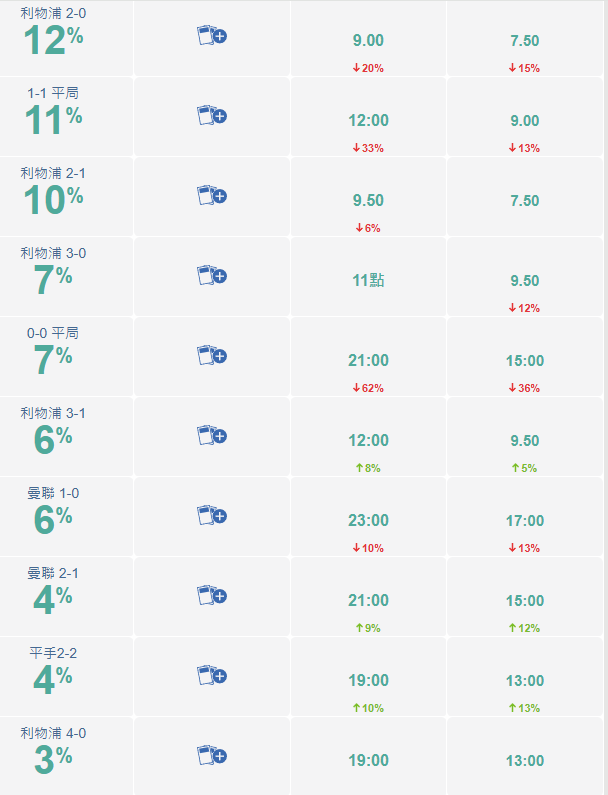Viewport: 608px width, 795px height.
Task: Pick 15:00 odds for 曼聯 2-1
Action: point(525,601)
